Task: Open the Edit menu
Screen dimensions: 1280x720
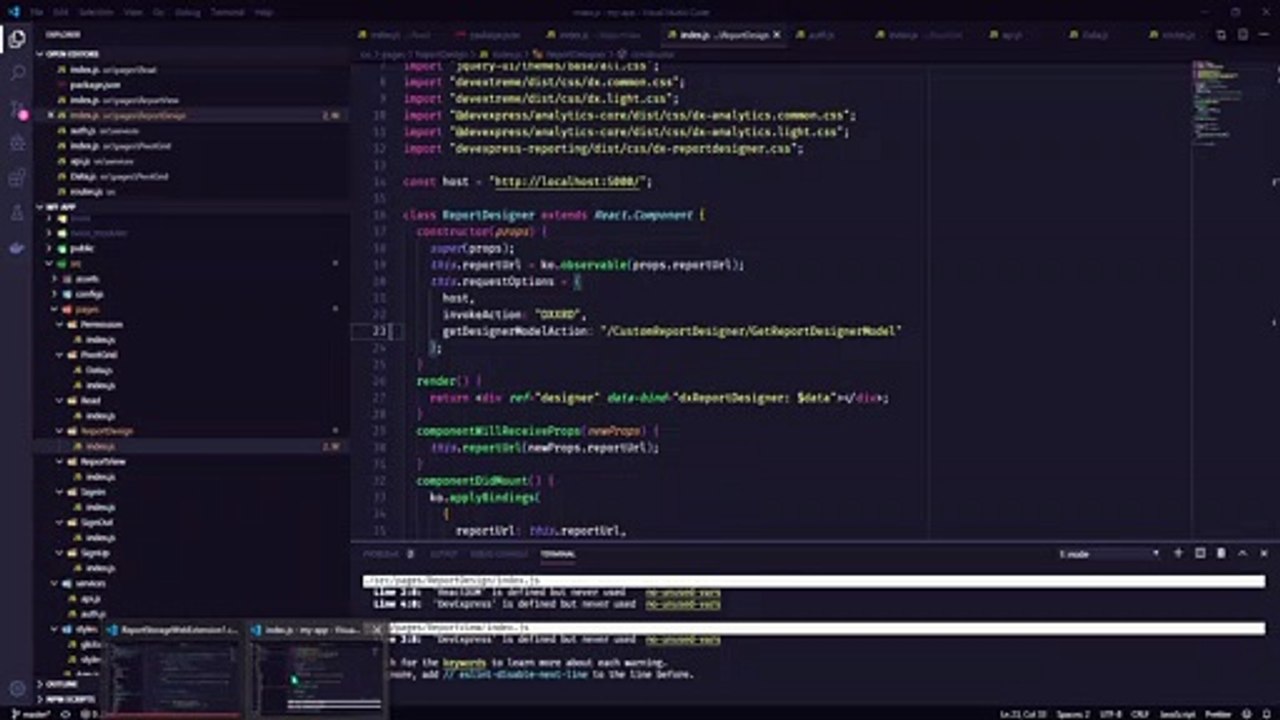Action: point(63,12)
